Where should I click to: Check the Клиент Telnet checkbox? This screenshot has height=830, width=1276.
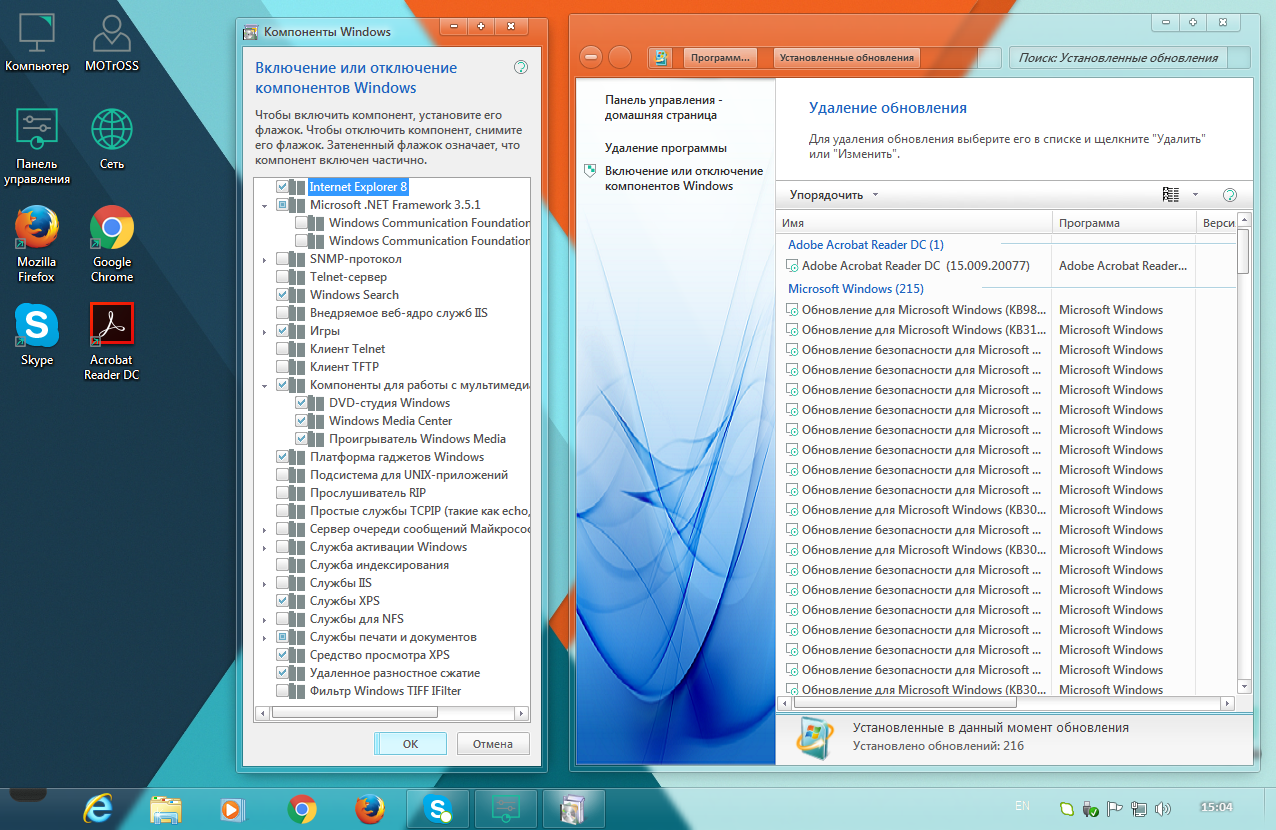click(x=282, y=349)
